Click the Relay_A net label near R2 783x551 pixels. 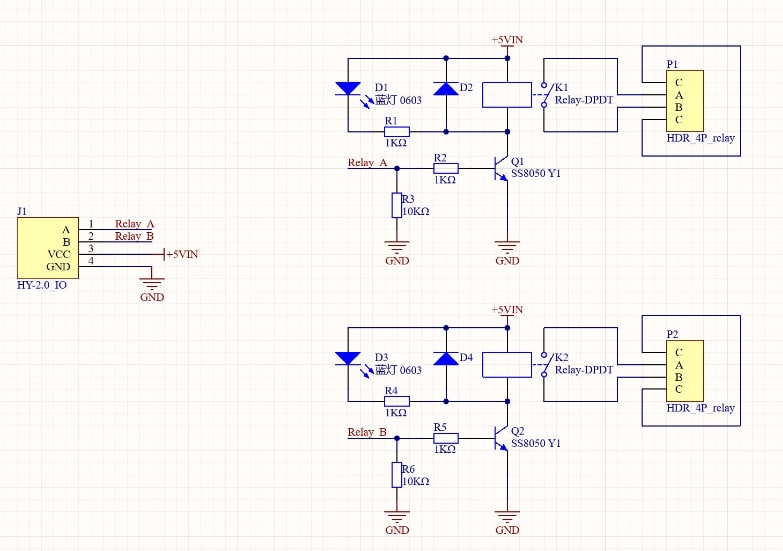[367, 163]
